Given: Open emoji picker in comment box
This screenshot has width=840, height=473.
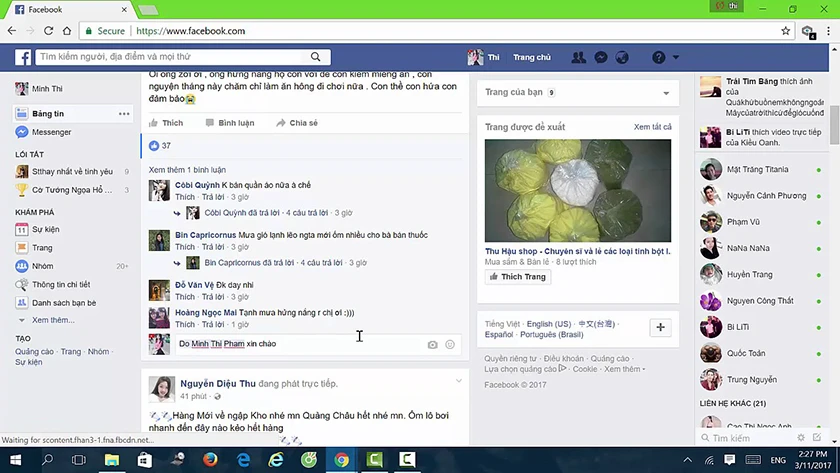Looking at the screenshot, I should point(450,344).
